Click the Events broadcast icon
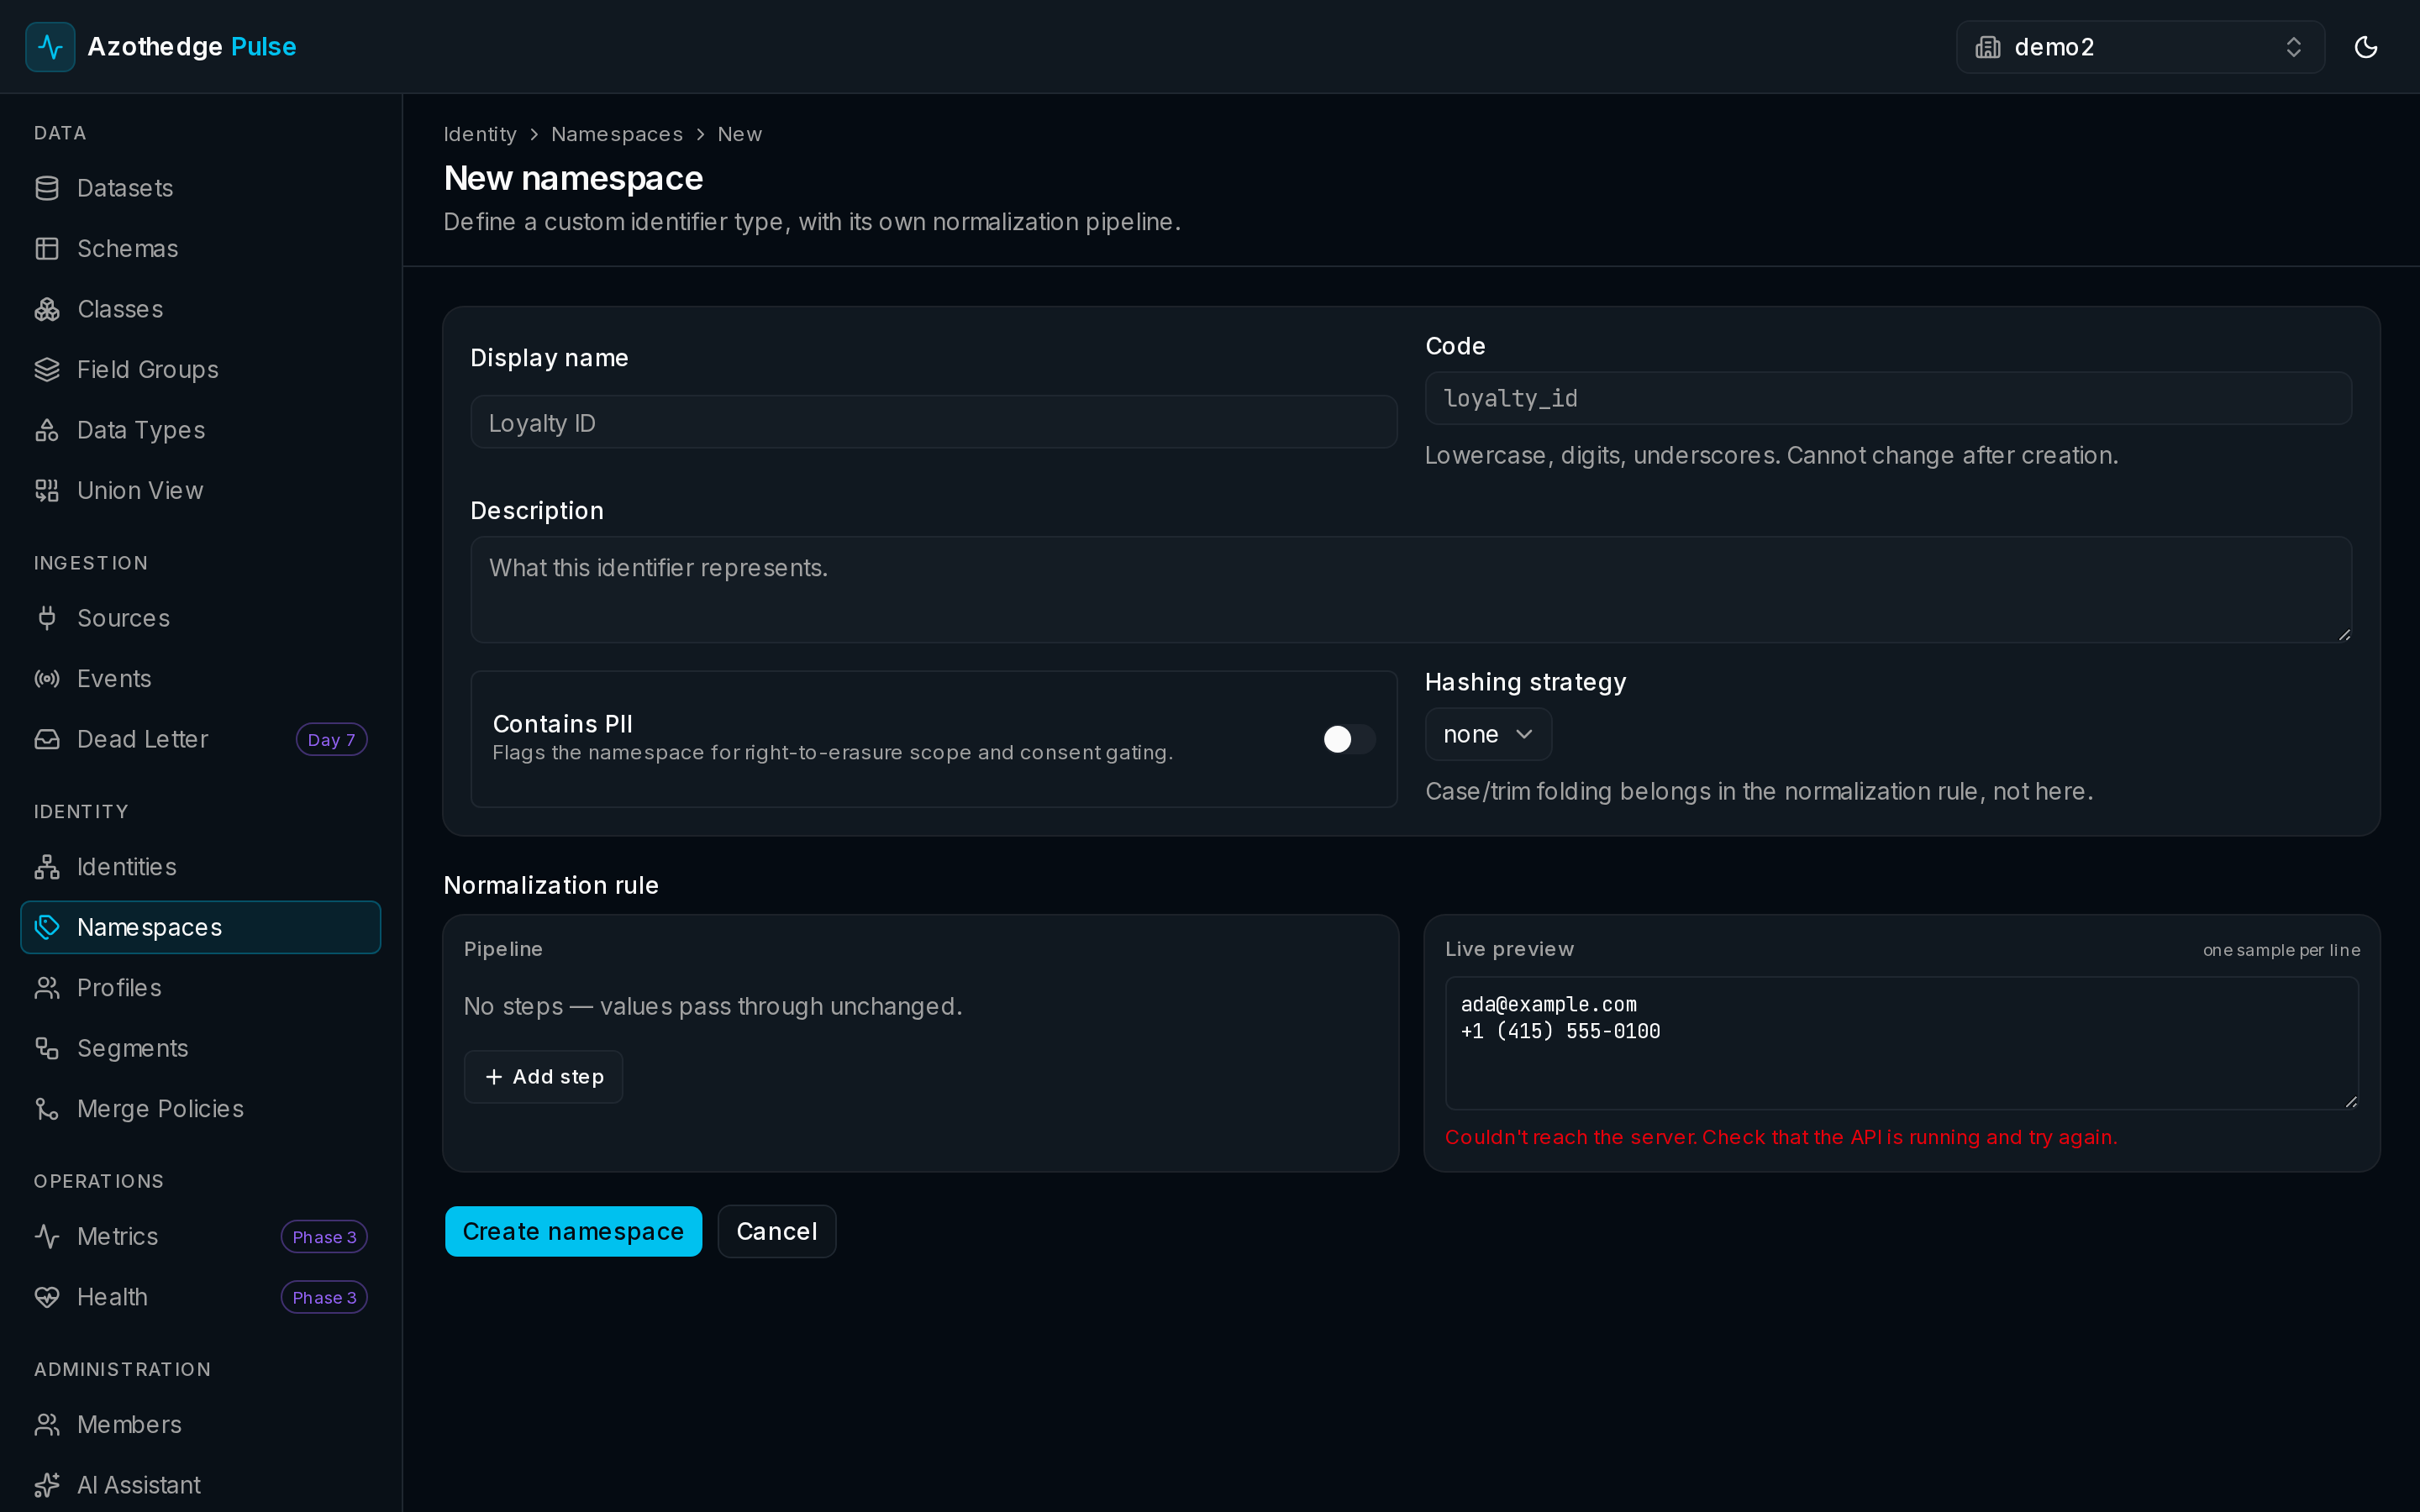2420x1512 pixels. (x=47, y=679)
